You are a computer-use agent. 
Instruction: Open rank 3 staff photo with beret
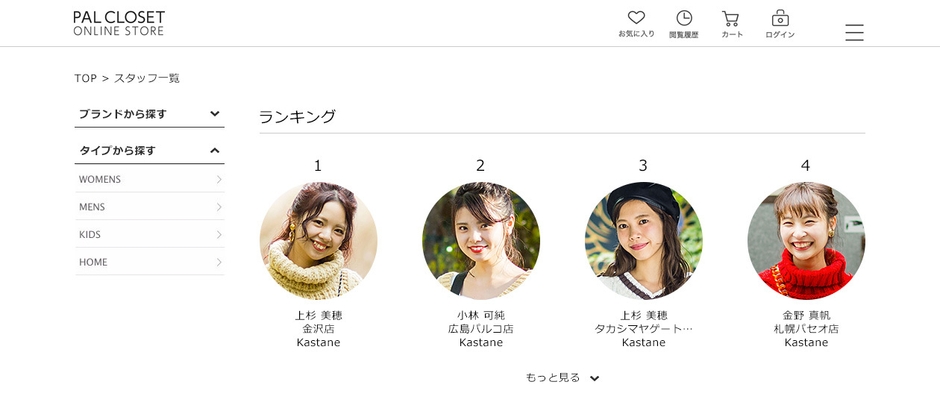coord(643,240)
